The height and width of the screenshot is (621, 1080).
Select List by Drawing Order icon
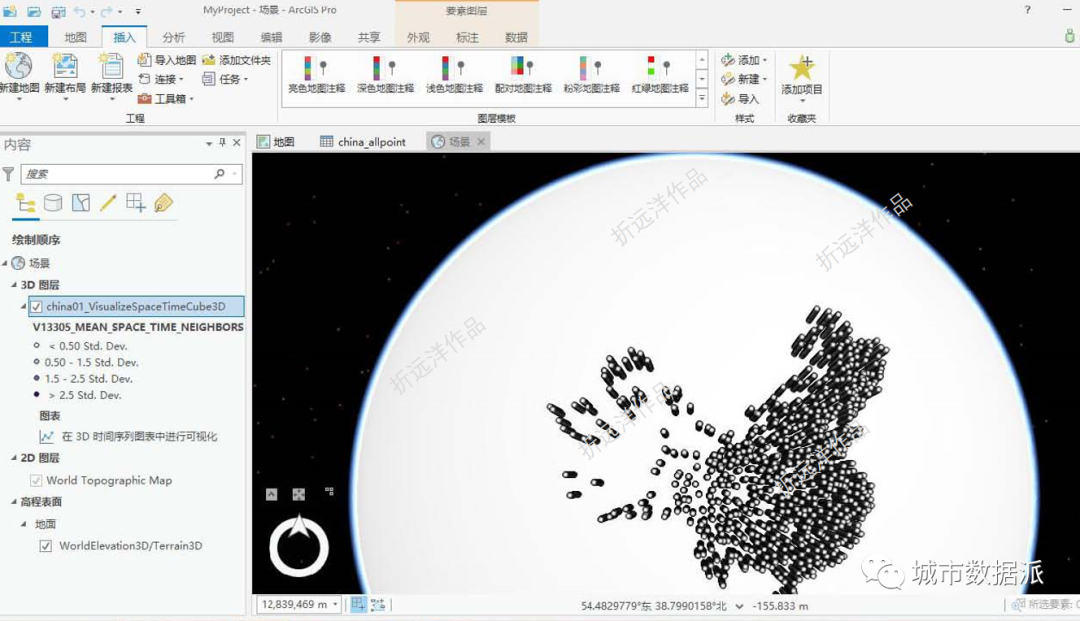point(26,203)
